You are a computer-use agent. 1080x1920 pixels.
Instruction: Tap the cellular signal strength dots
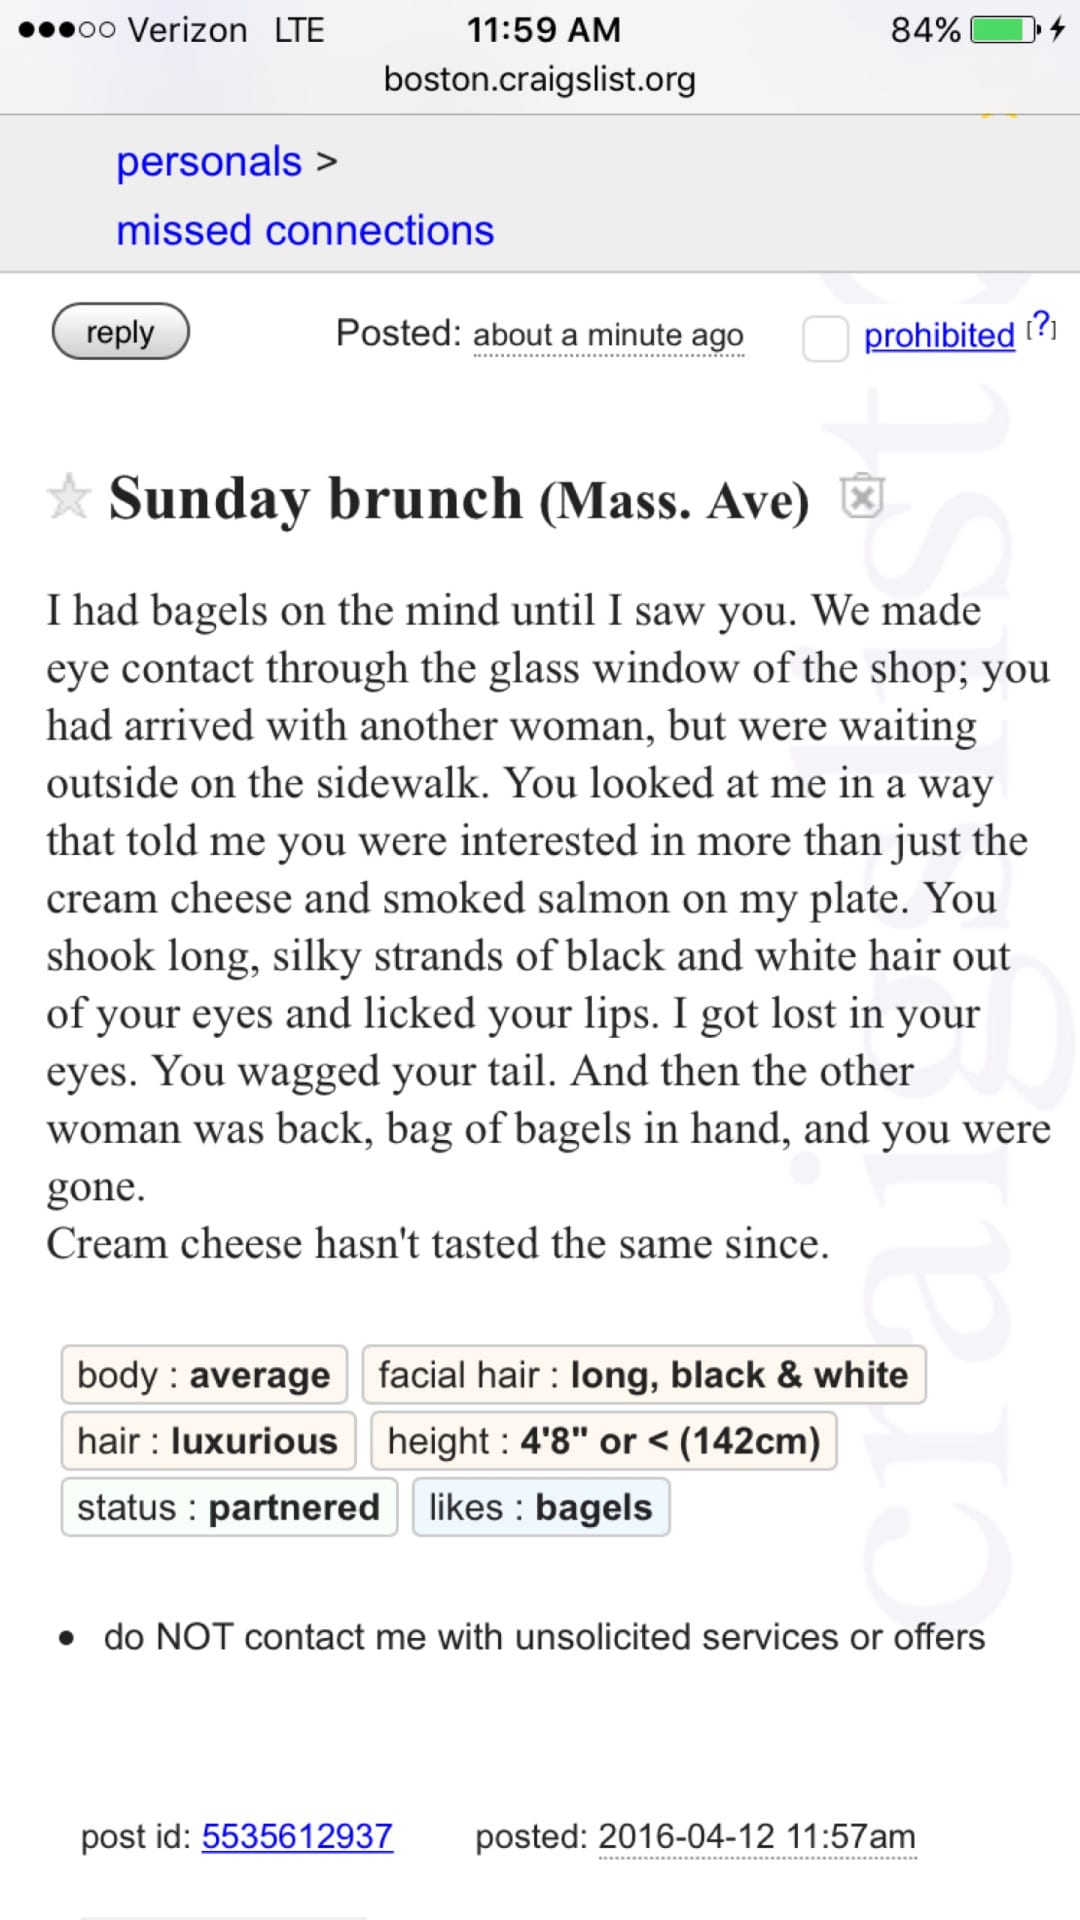coord(67,30)
